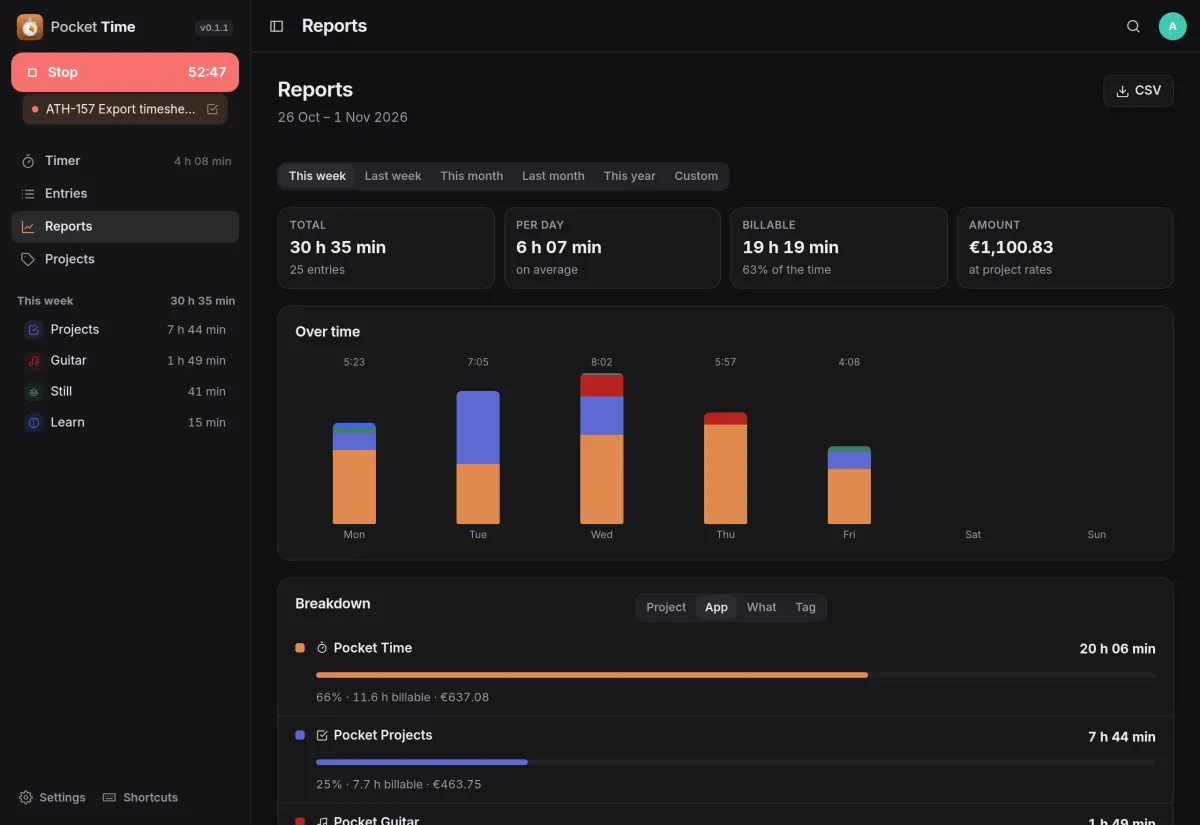Image resolution: width=1200 pixels, height=825 pixels.
Task: Click the 41 min Still total in sidebar
Action: (207, 392)
